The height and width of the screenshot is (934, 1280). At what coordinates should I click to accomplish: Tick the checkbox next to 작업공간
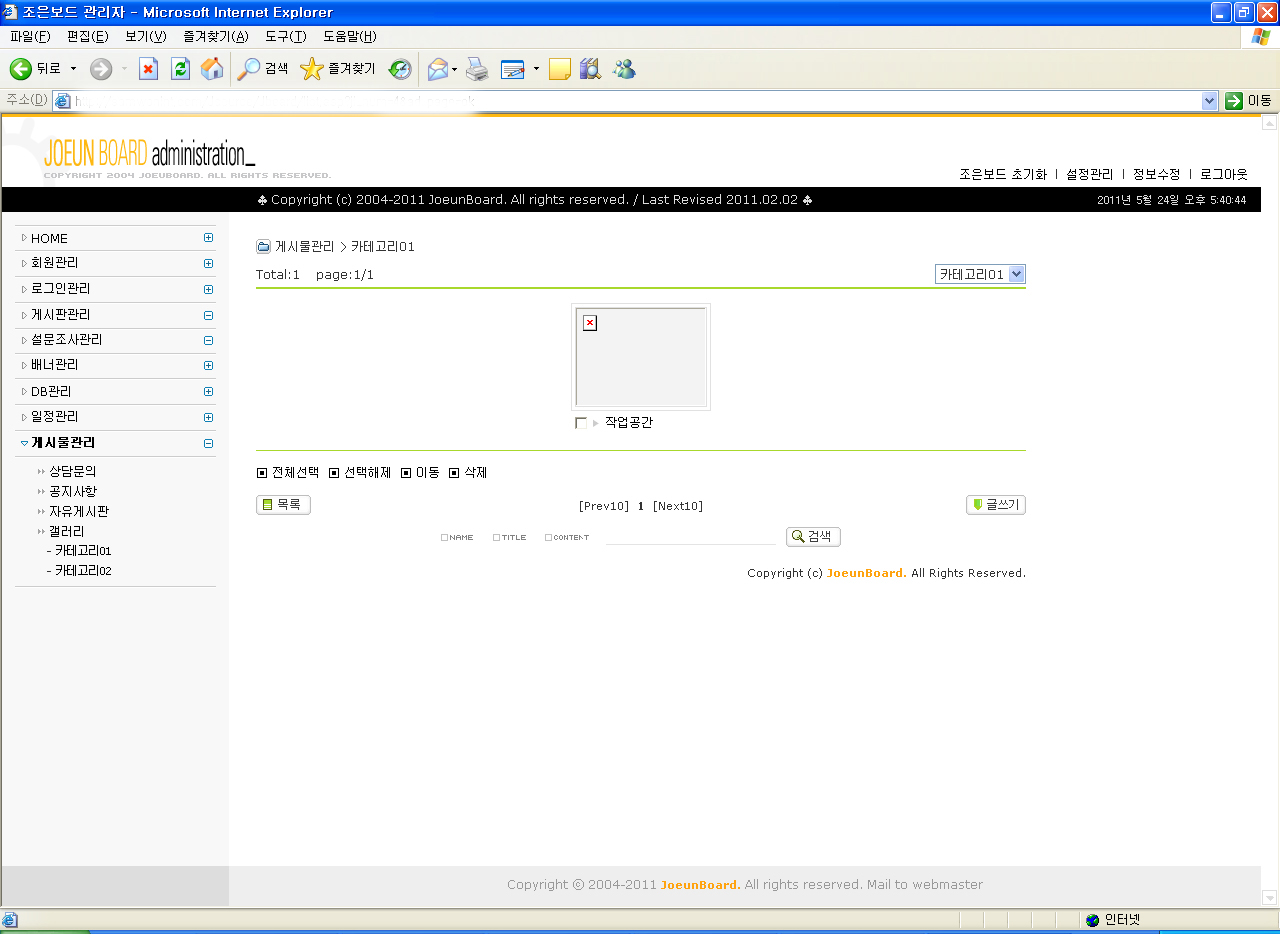(x=581, y=423)
